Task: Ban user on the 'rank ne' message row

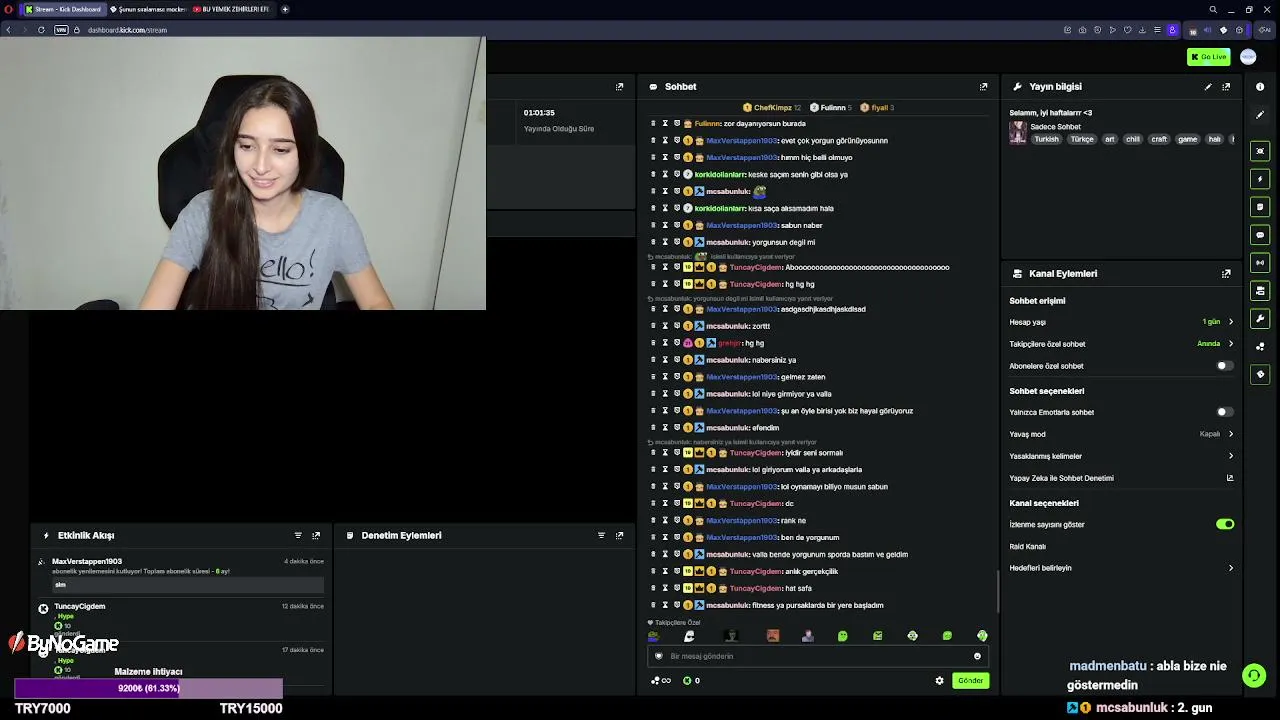Action: pyautogui.click(x=677, y=520)
